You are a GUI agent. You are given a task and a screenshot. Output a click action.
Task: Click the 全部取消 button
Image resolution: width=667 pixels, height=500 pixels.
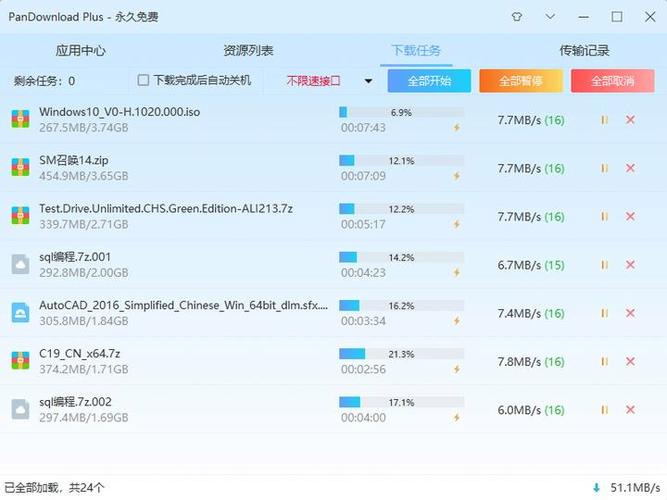(613, 81)
